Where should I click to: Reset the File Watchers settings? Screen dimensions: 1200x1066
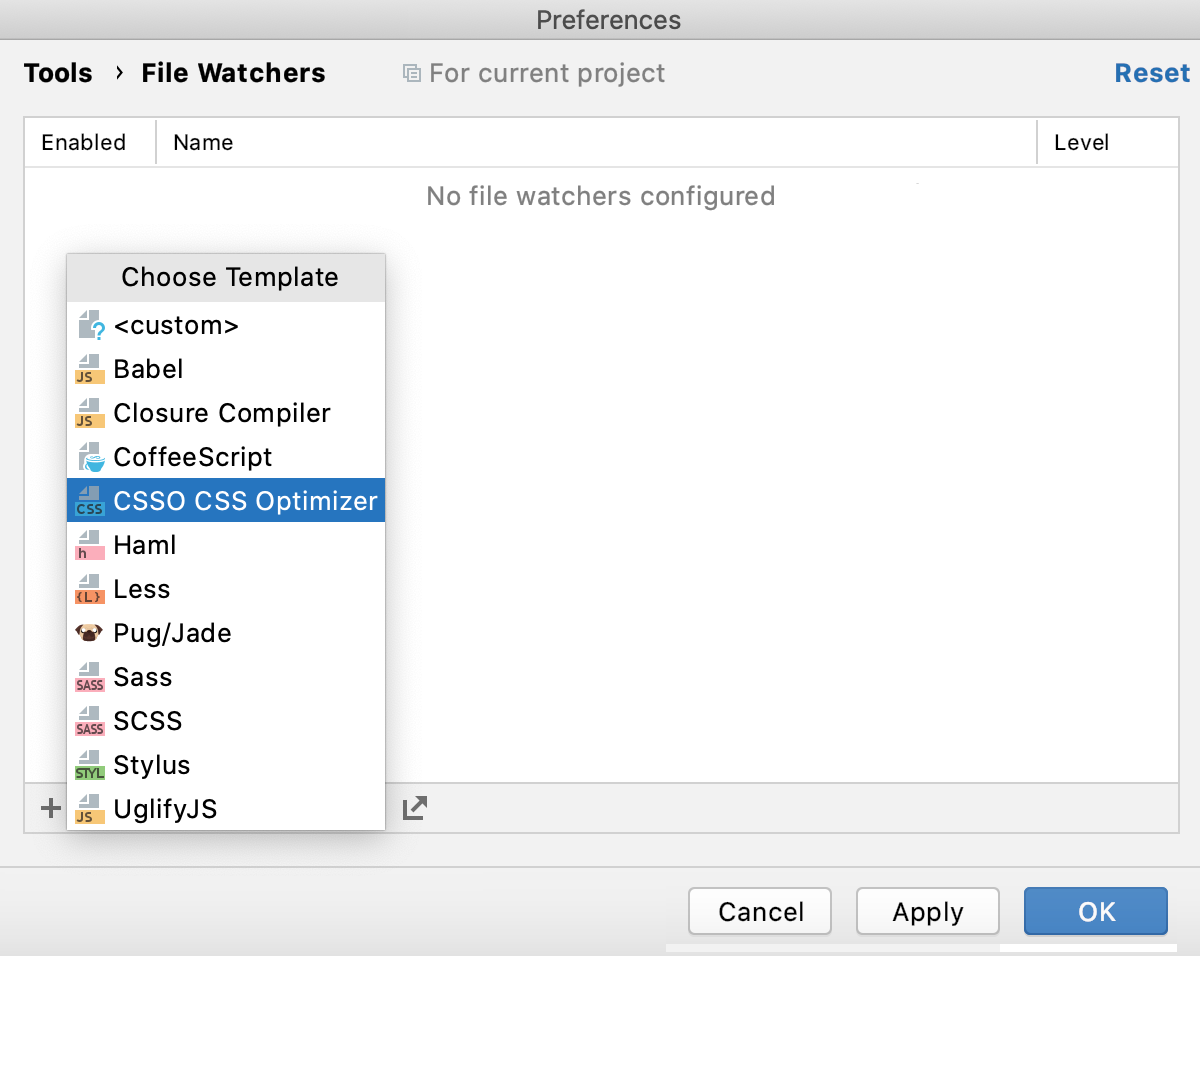click(1151, 72)
